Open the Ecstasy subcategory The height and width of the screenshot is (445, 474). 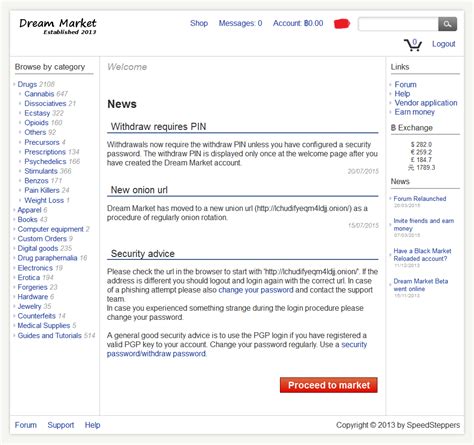[x=37, y=113]
